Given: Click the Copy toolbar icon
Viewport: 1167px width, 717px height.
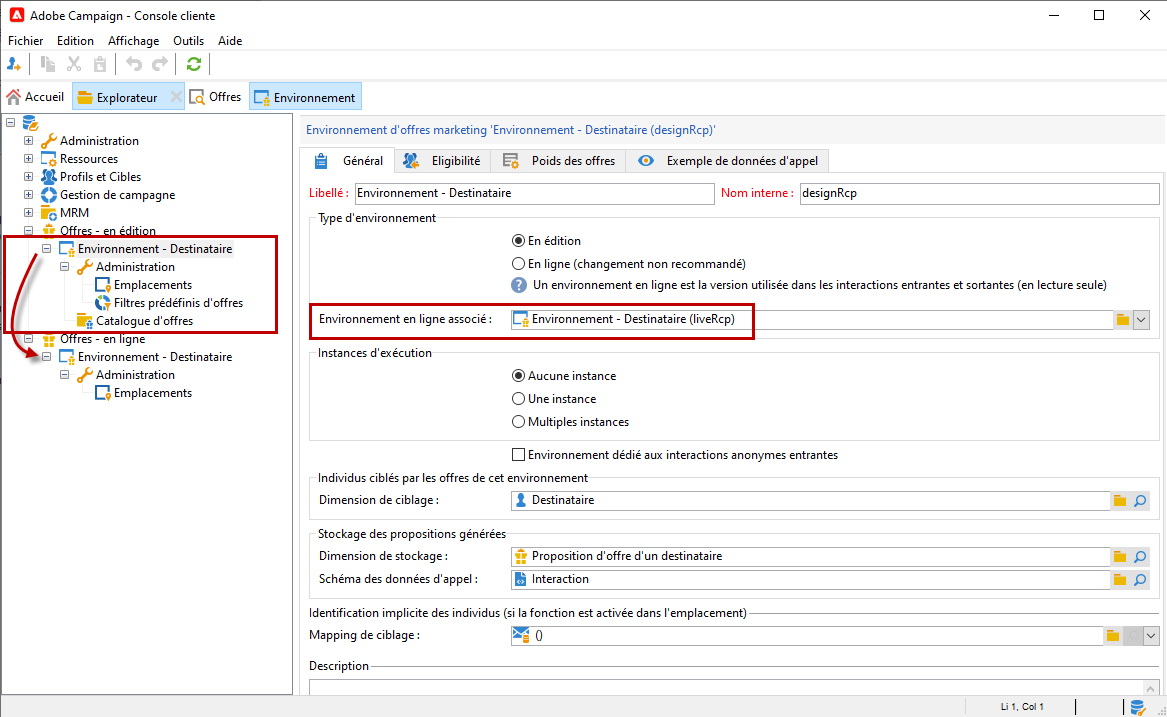Looking at the screenshot, I should tap(48, 65).
